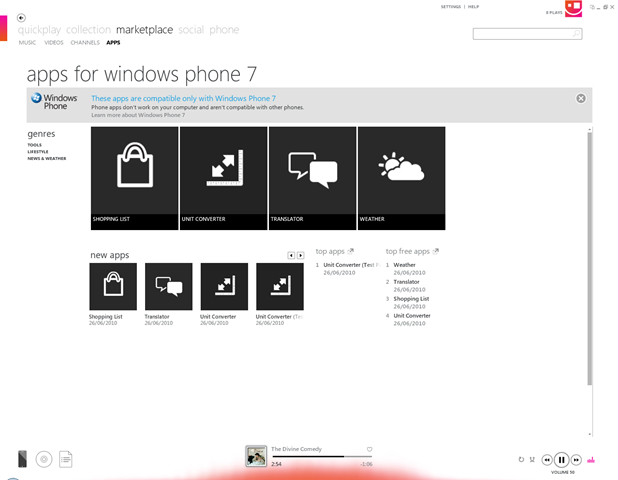The image size is (619, 480).
Task: Toggle shuffle playback
Action: coord(532,459)
